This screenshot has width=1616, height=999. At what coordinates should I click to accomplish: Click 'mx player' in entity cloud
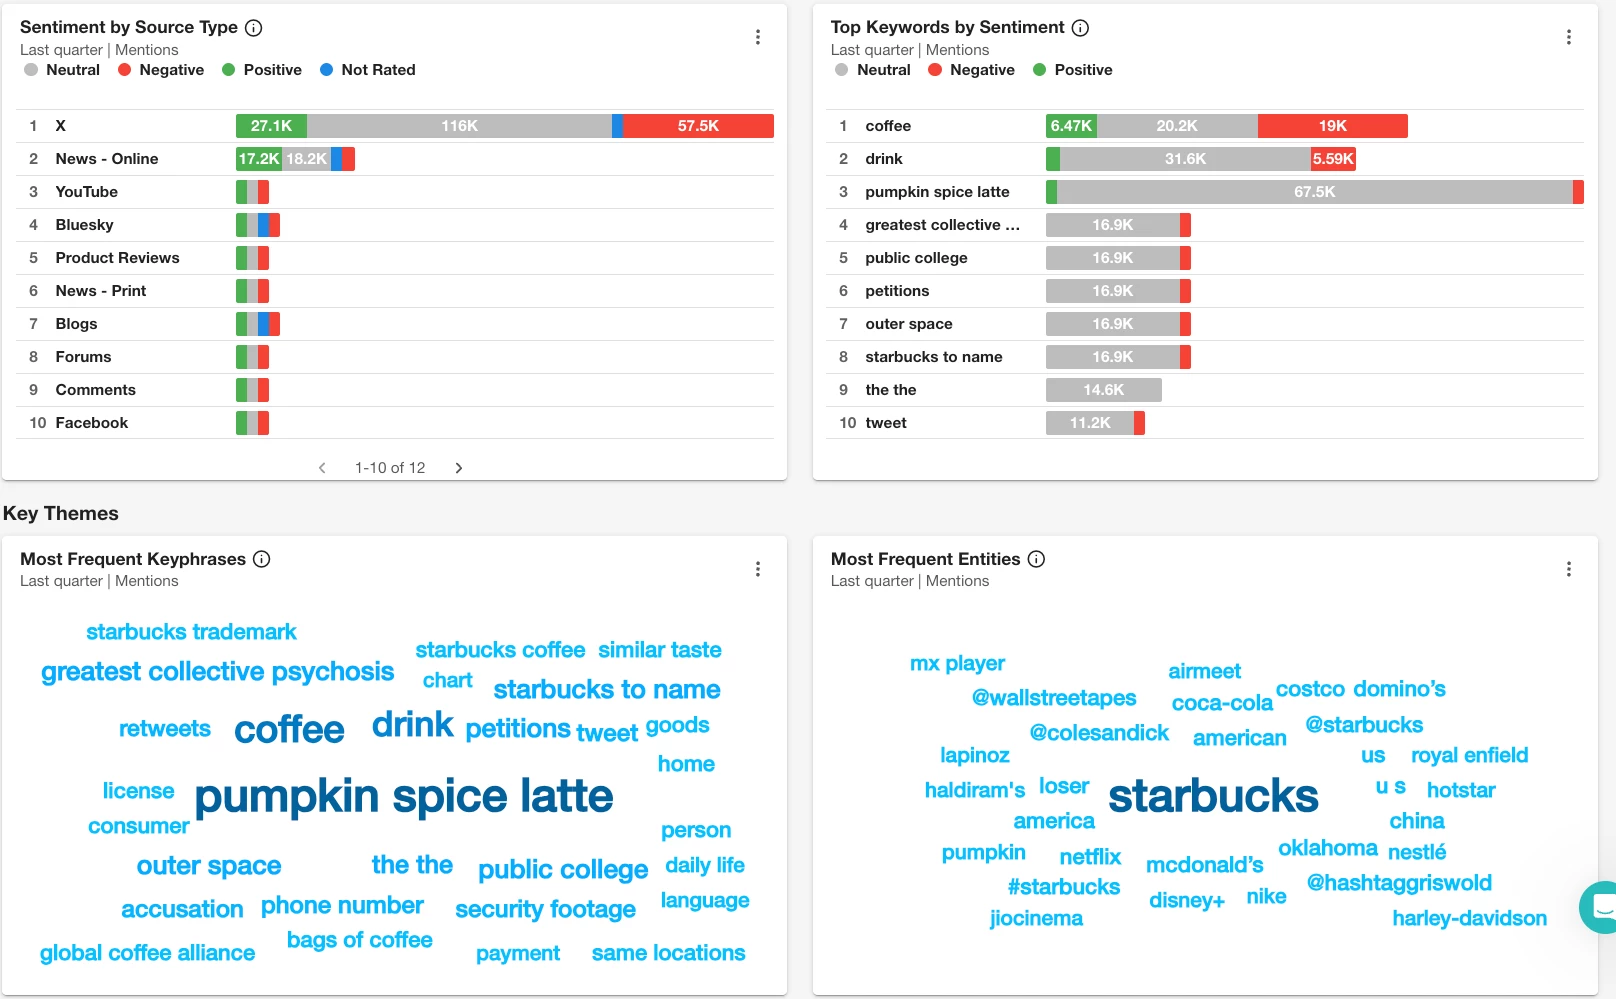(x=957, y=664)
